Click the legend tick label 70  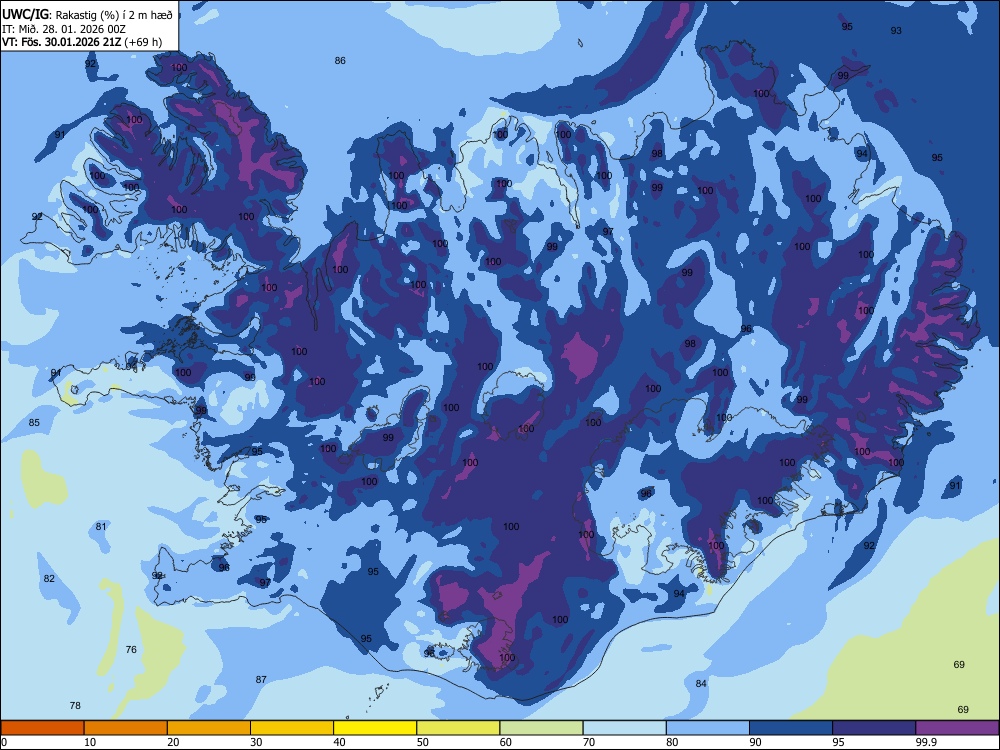point(589,742)
